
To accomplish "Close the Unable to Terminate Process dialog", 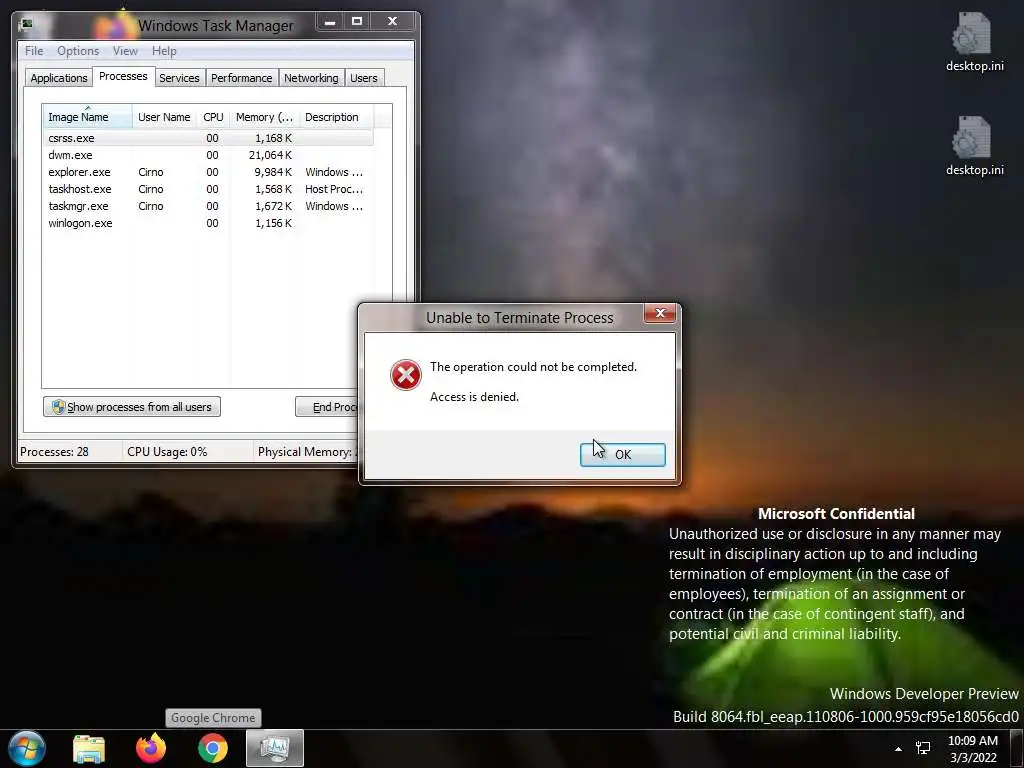I will click(x=660, y=313).
